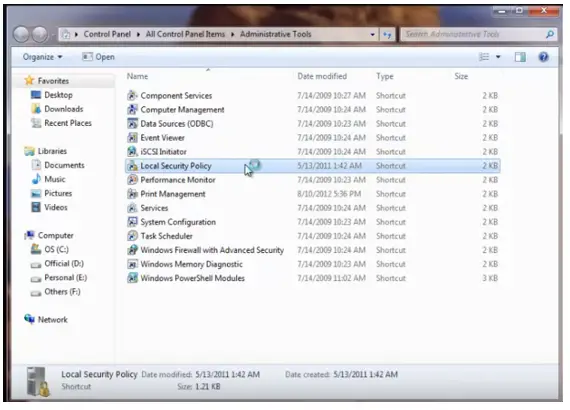The image size is (570, 410).
Task: Click the Services gear icon
Action: [x=132, y=208]
